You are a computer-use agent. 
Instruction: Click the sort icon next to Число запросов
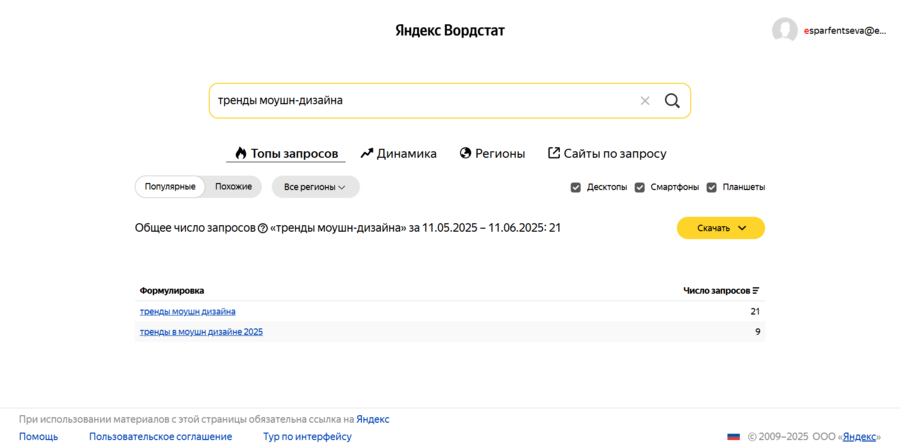[756, 291]
